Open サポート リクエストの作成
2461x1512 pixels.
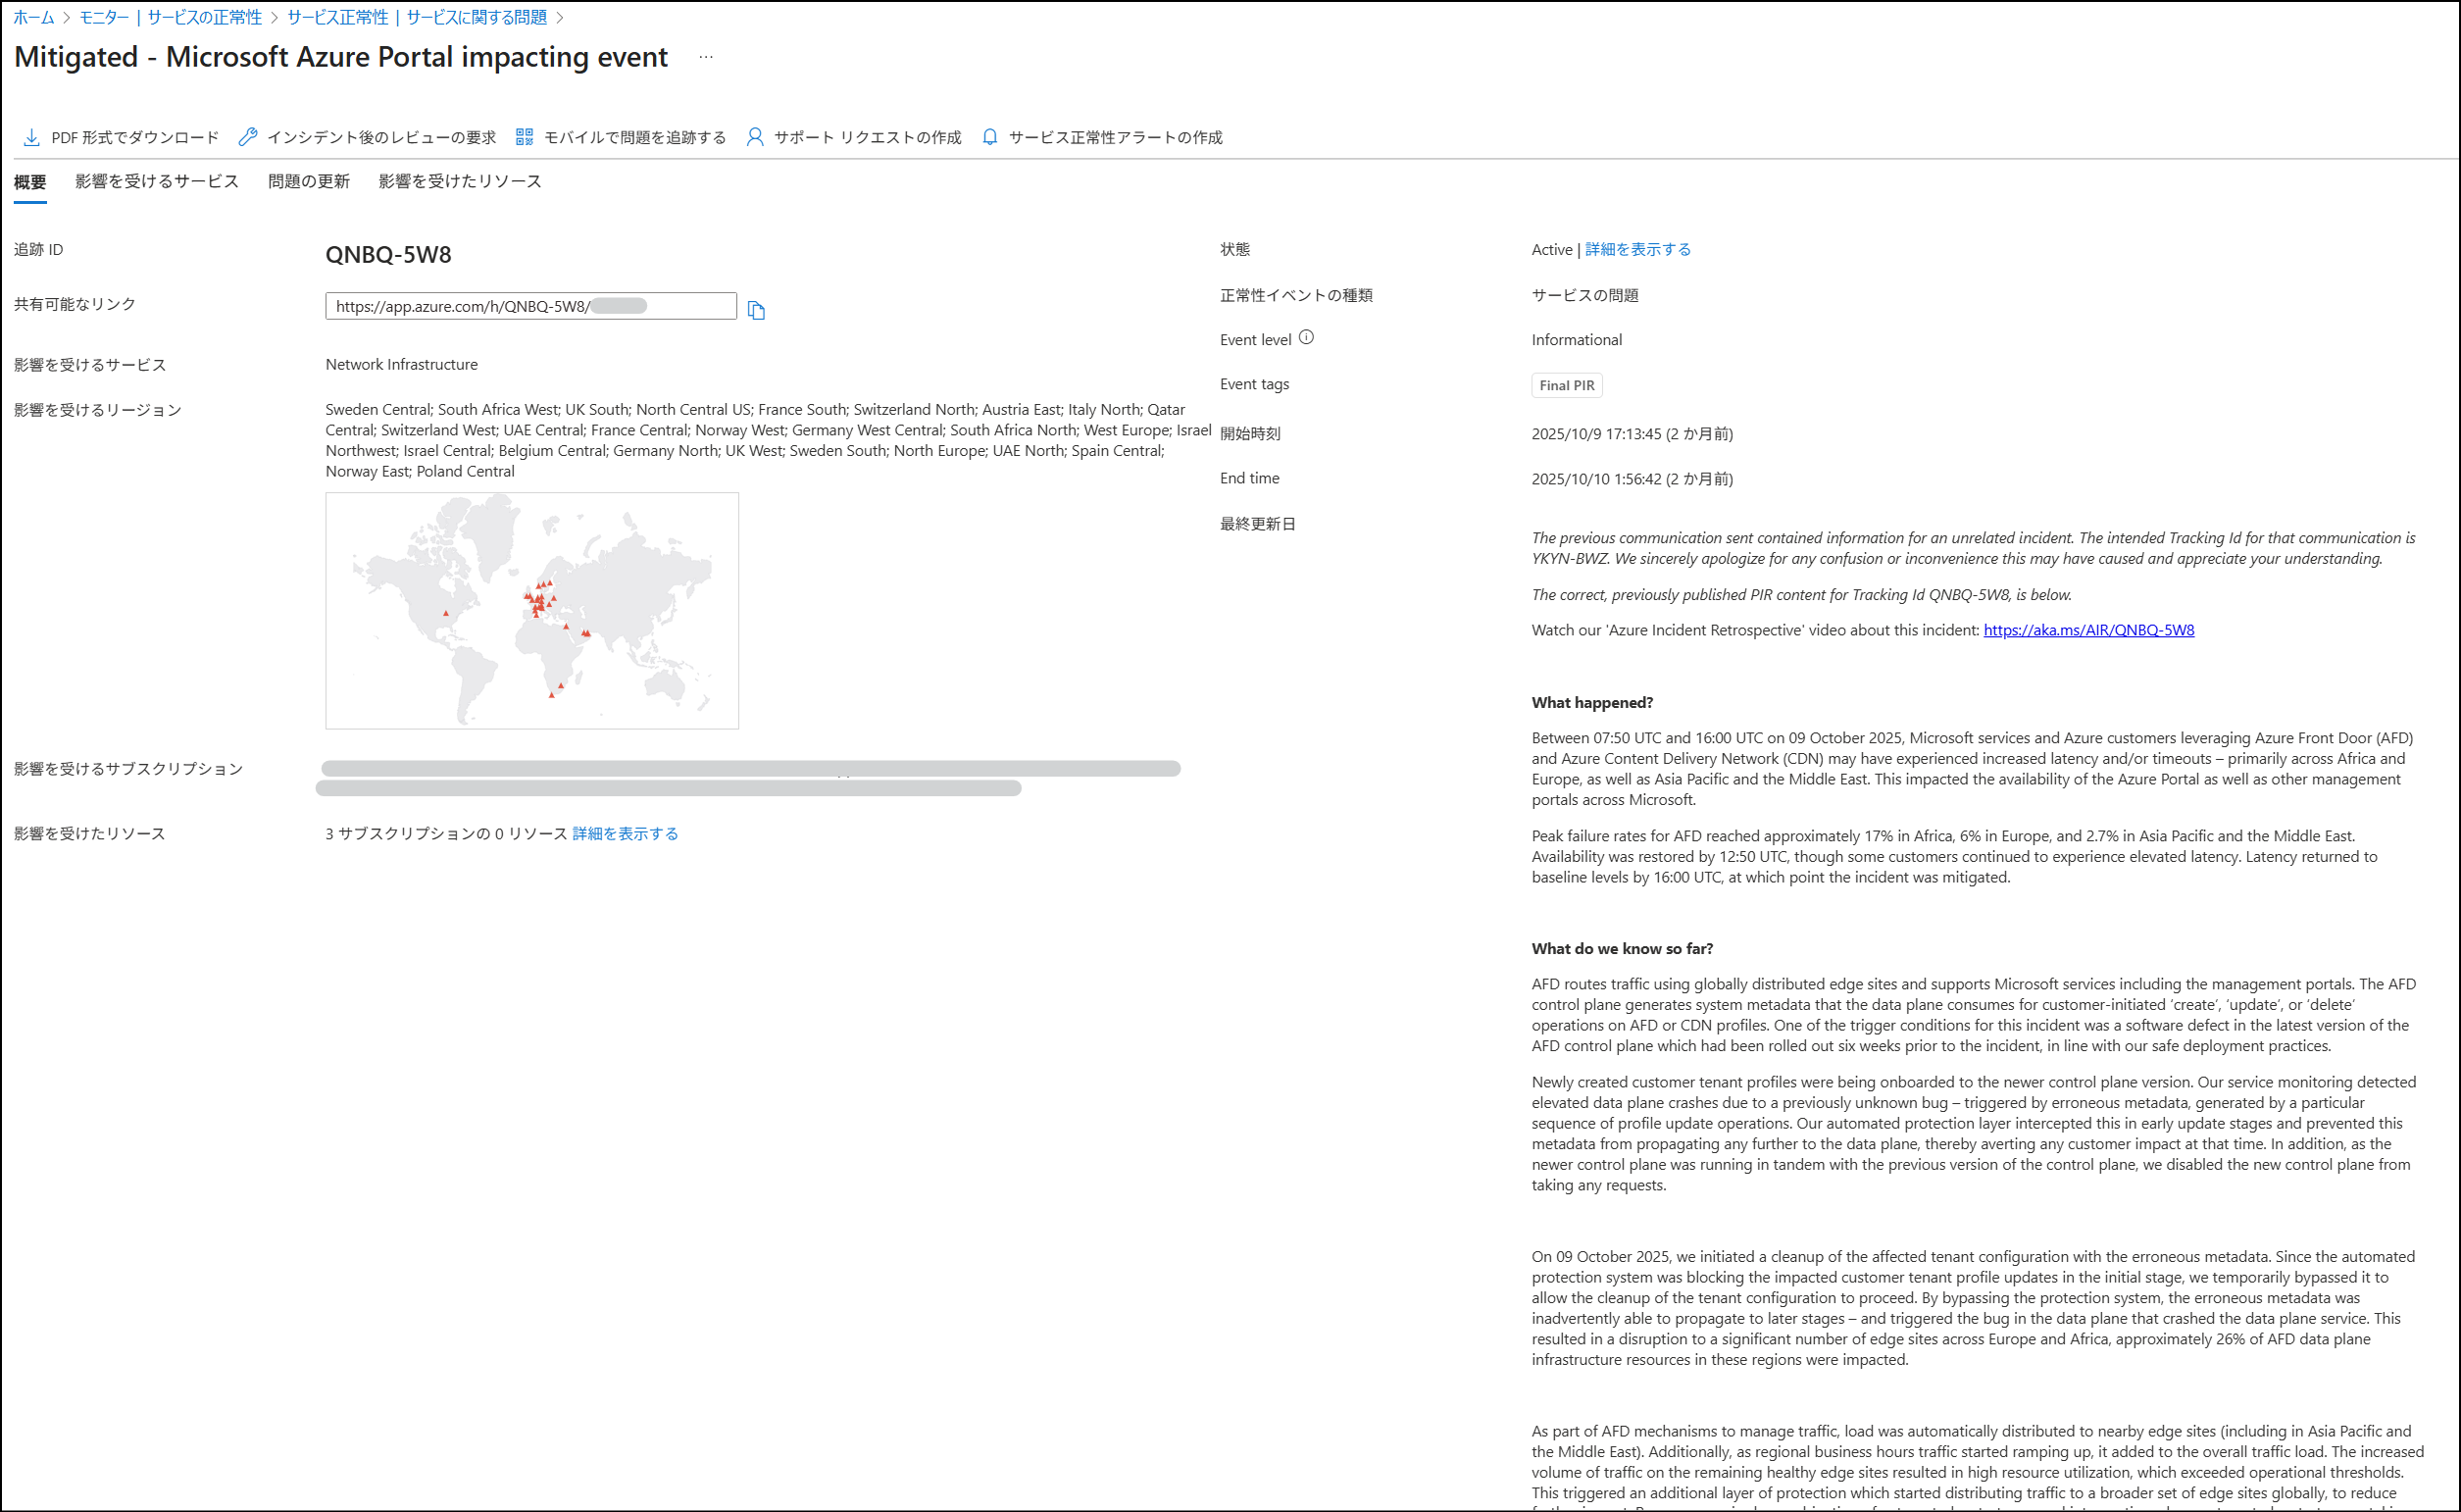coord(868,137)
